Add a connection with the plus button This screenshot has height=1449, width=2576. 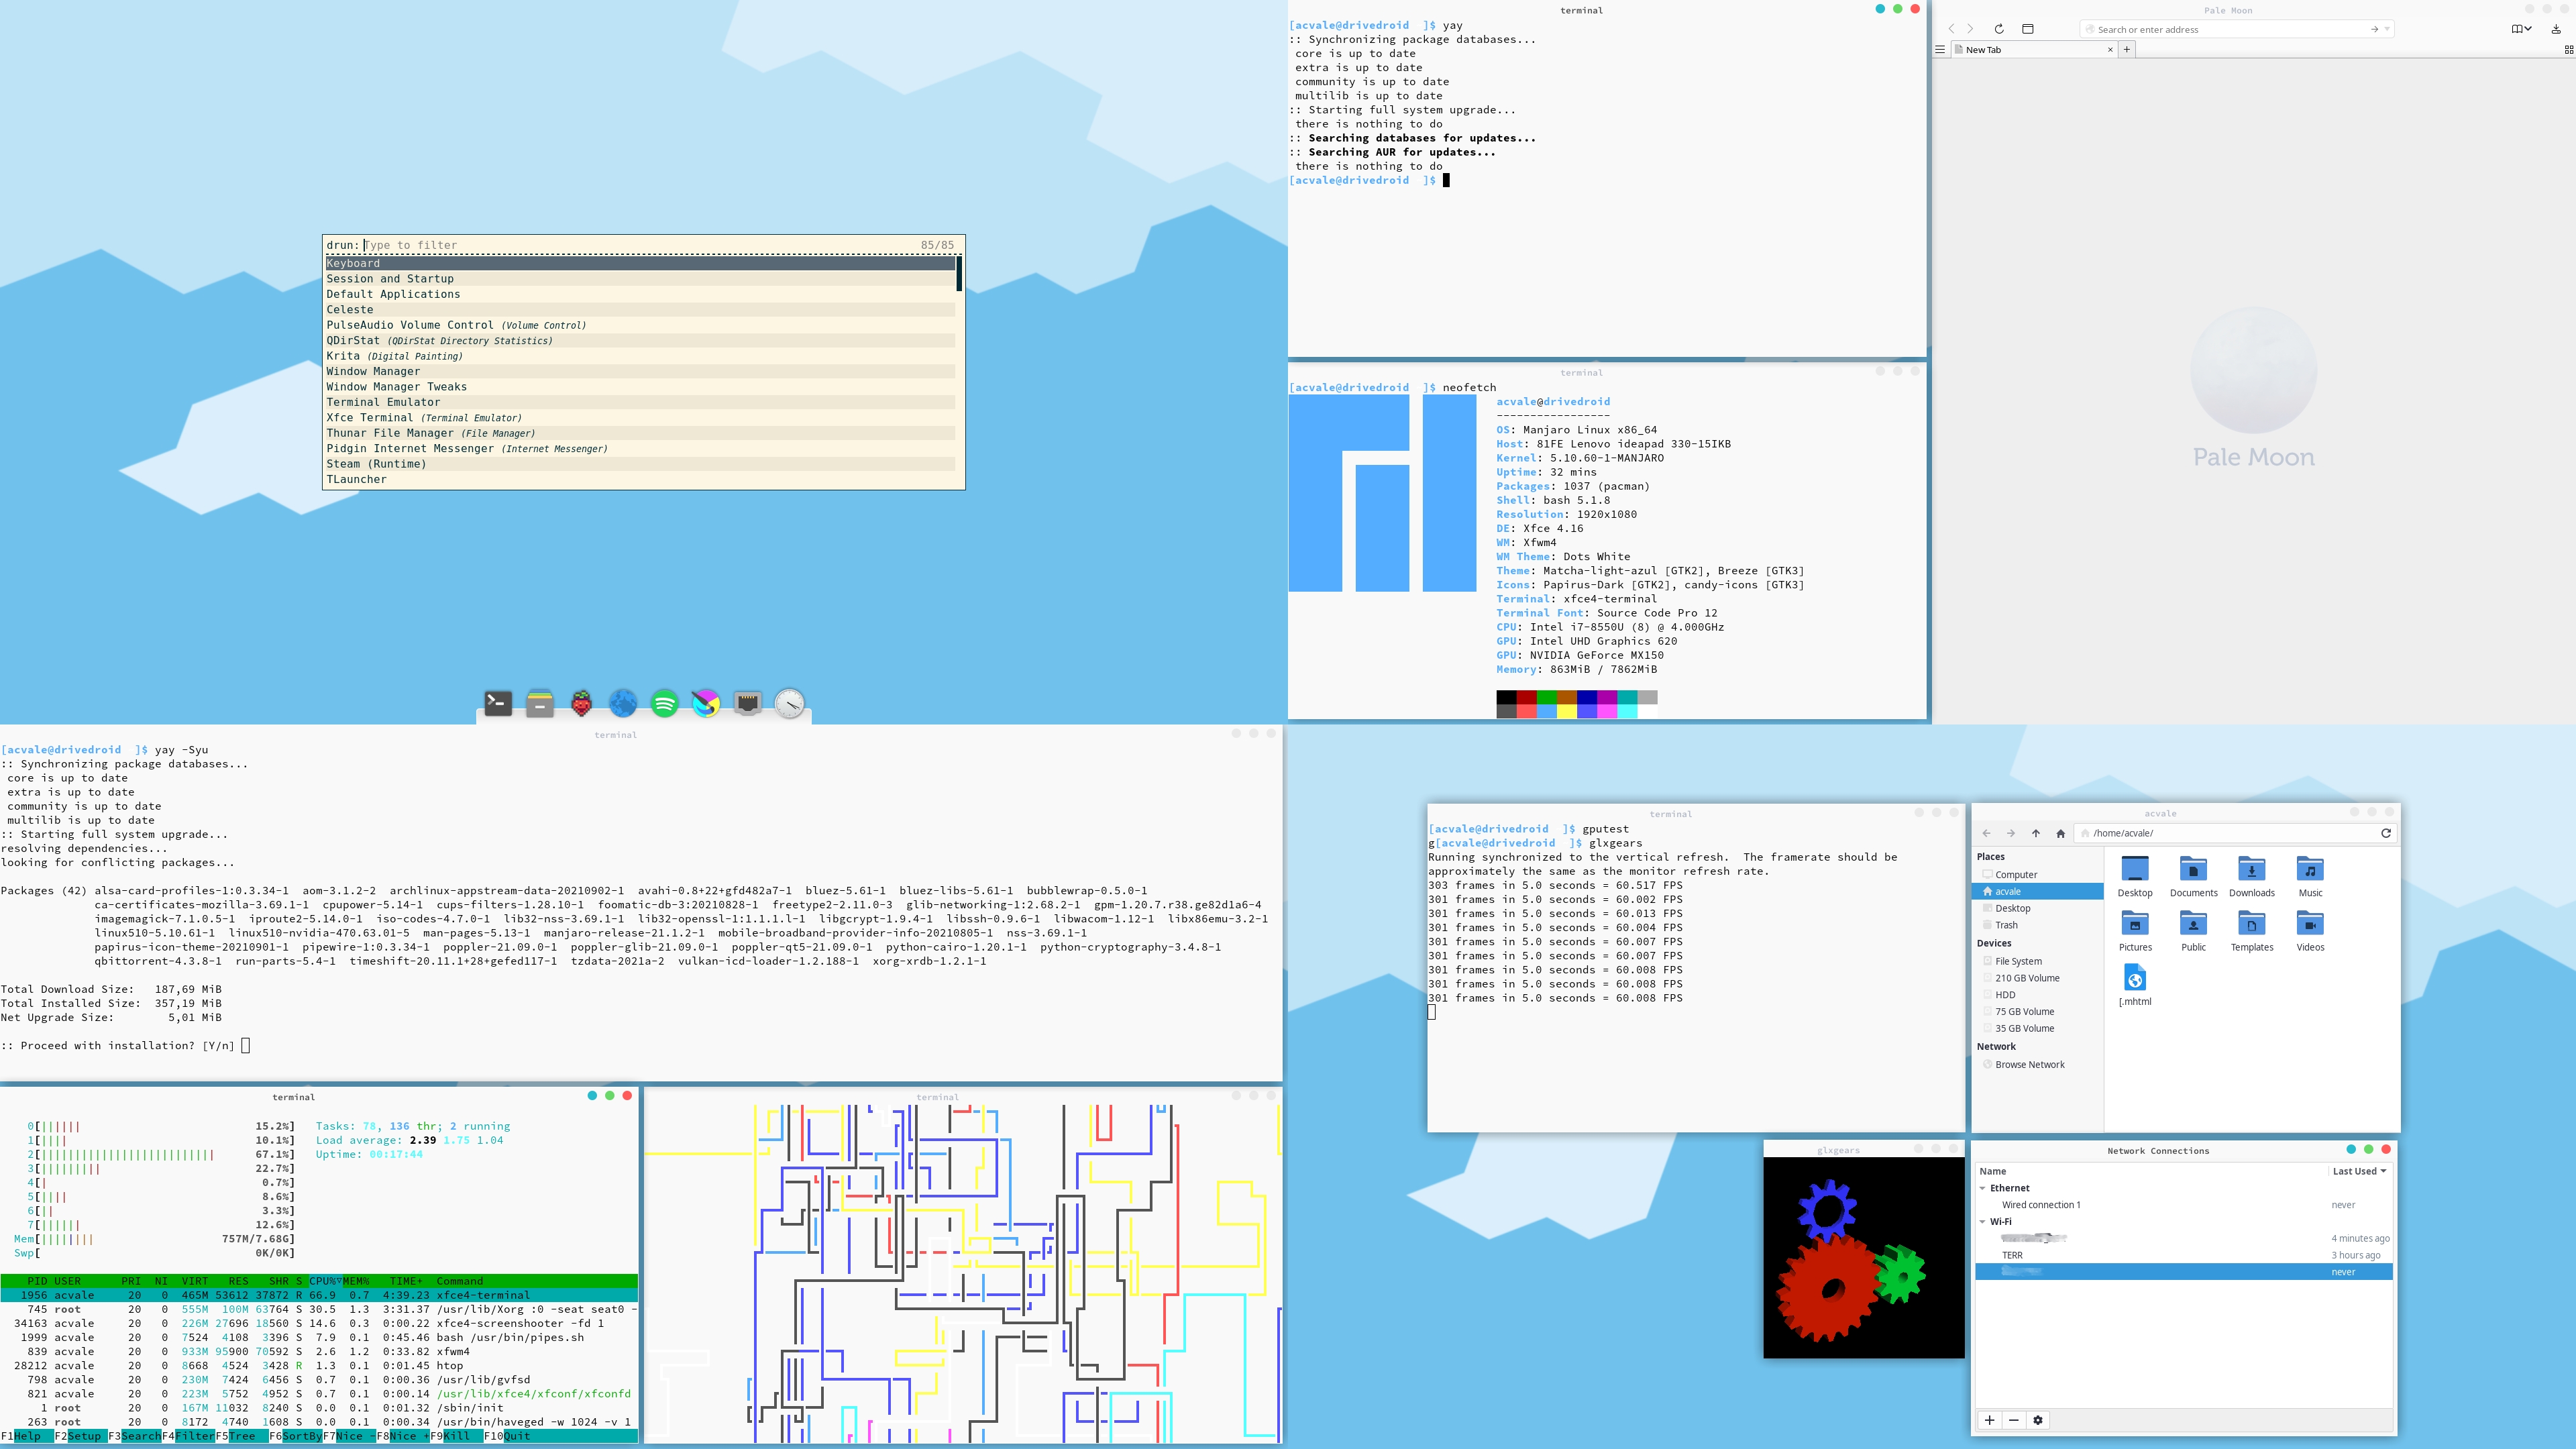point(1990,1420)
